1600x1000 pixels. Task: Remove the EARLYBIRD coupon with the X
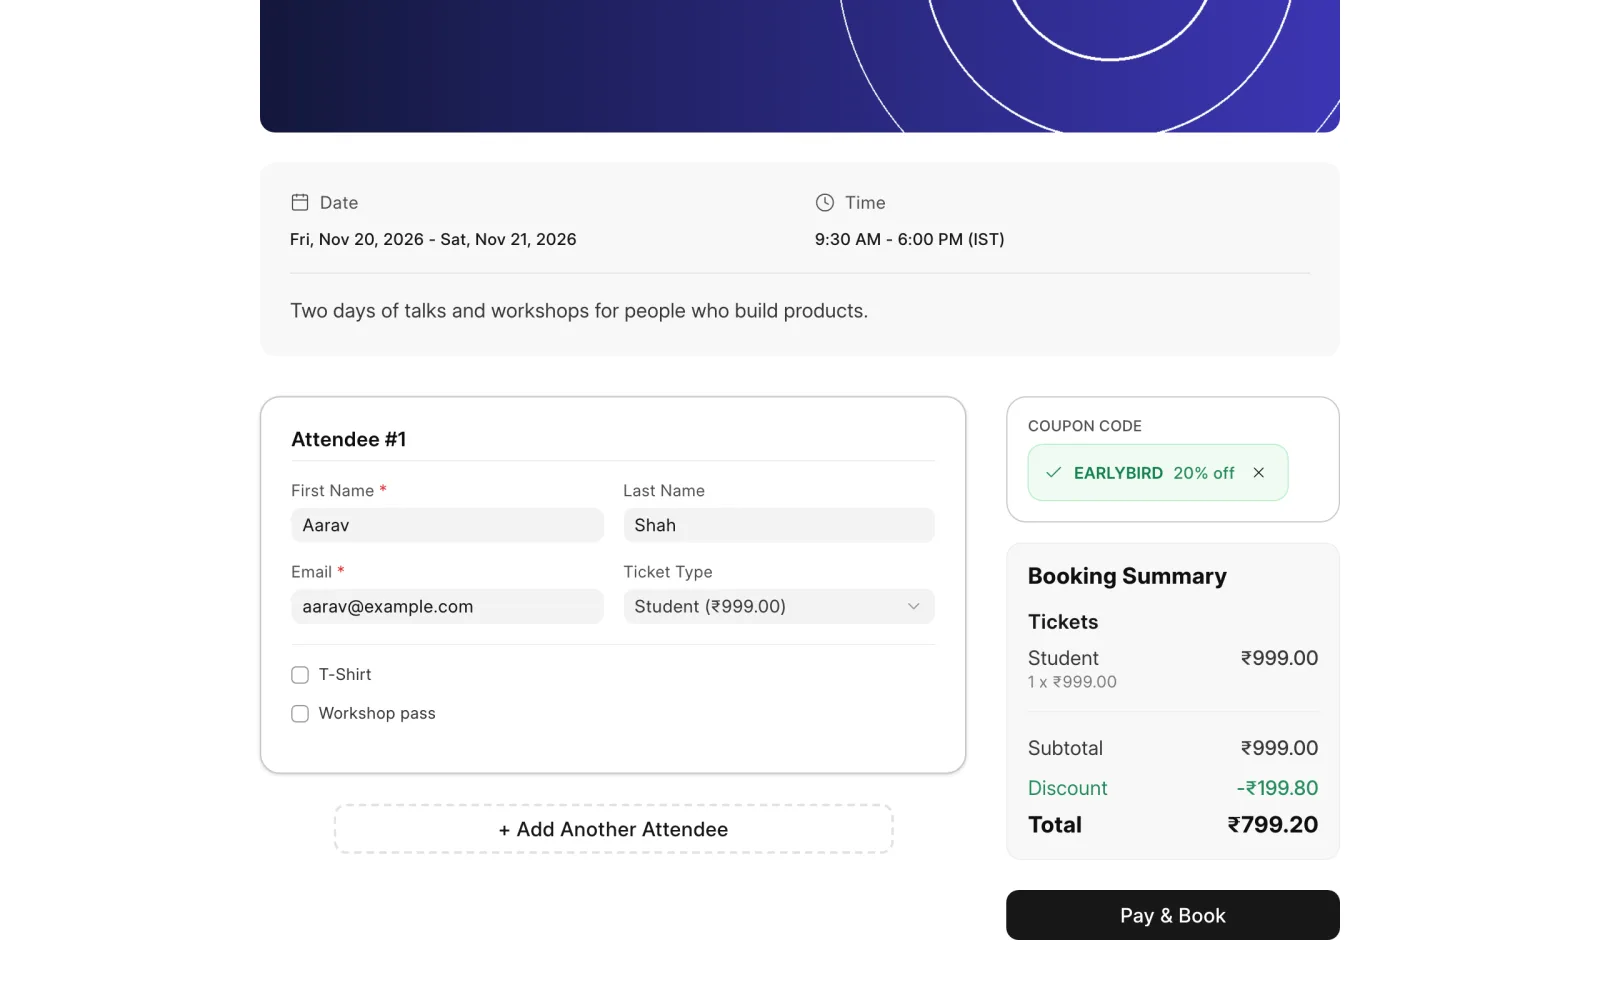pyautogui.click(x=1259, y=472)
